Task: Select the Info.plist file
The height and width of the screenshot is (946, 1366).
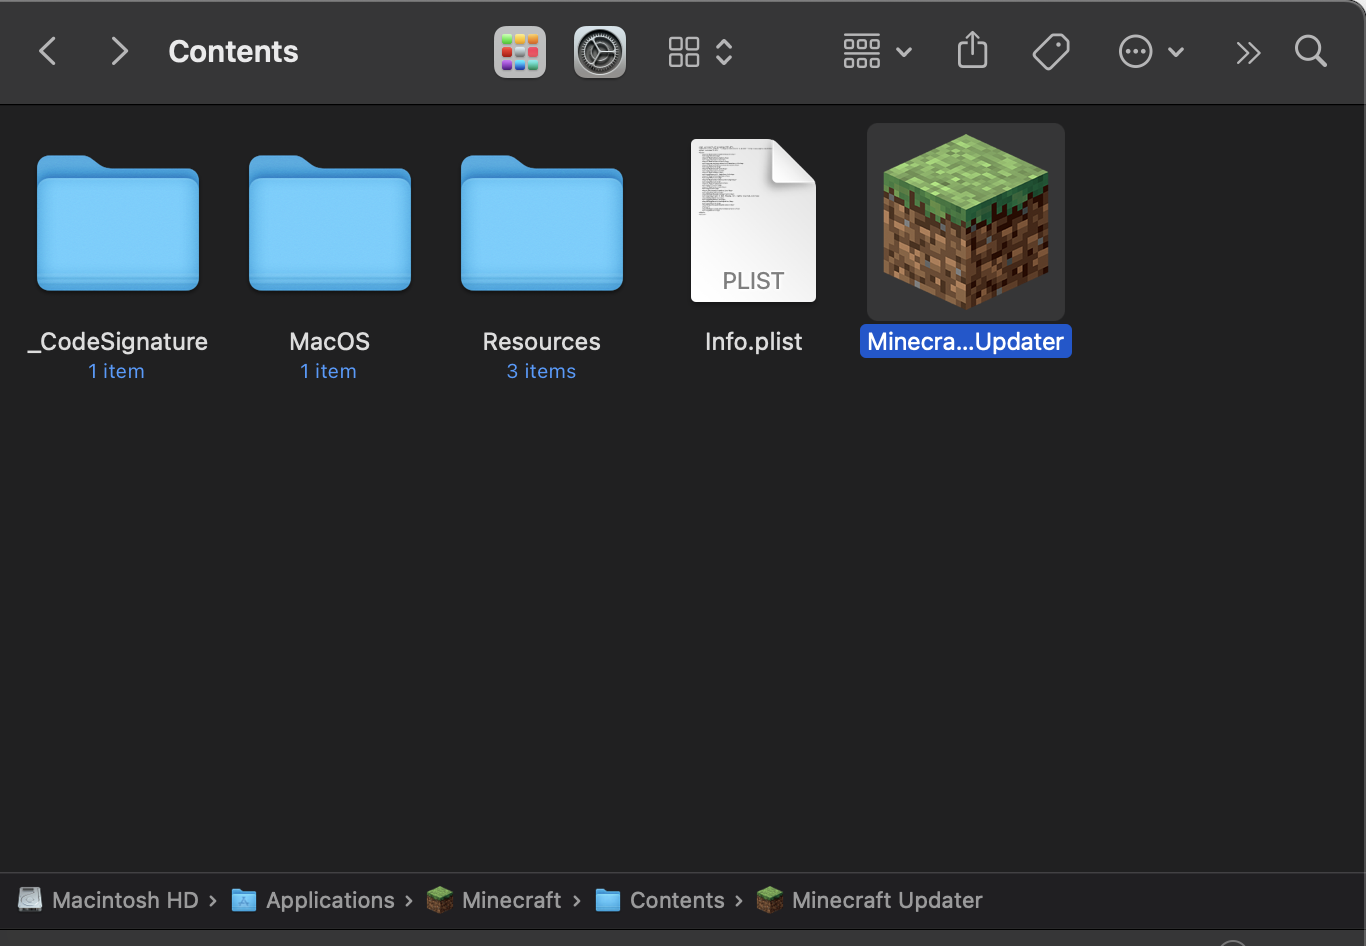Action: 753,221
